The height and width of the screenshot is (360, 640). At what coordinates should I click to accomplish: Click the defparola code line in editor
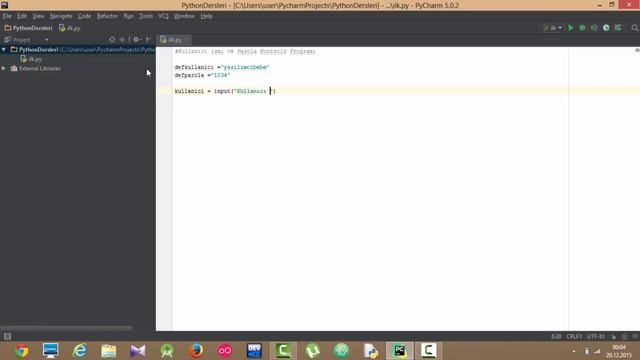point(202,75)
